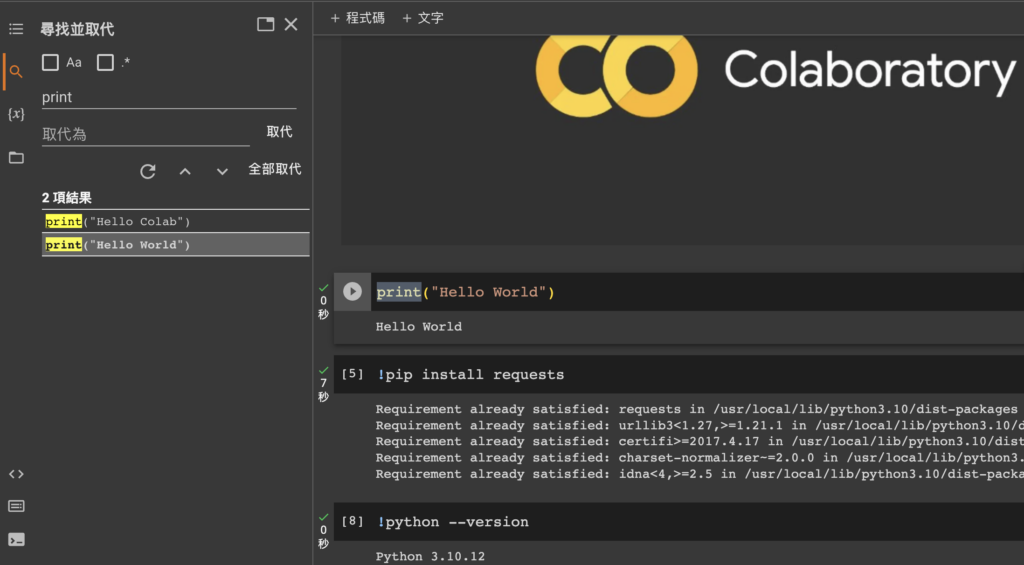Refresh the search results

coord(148,171)
